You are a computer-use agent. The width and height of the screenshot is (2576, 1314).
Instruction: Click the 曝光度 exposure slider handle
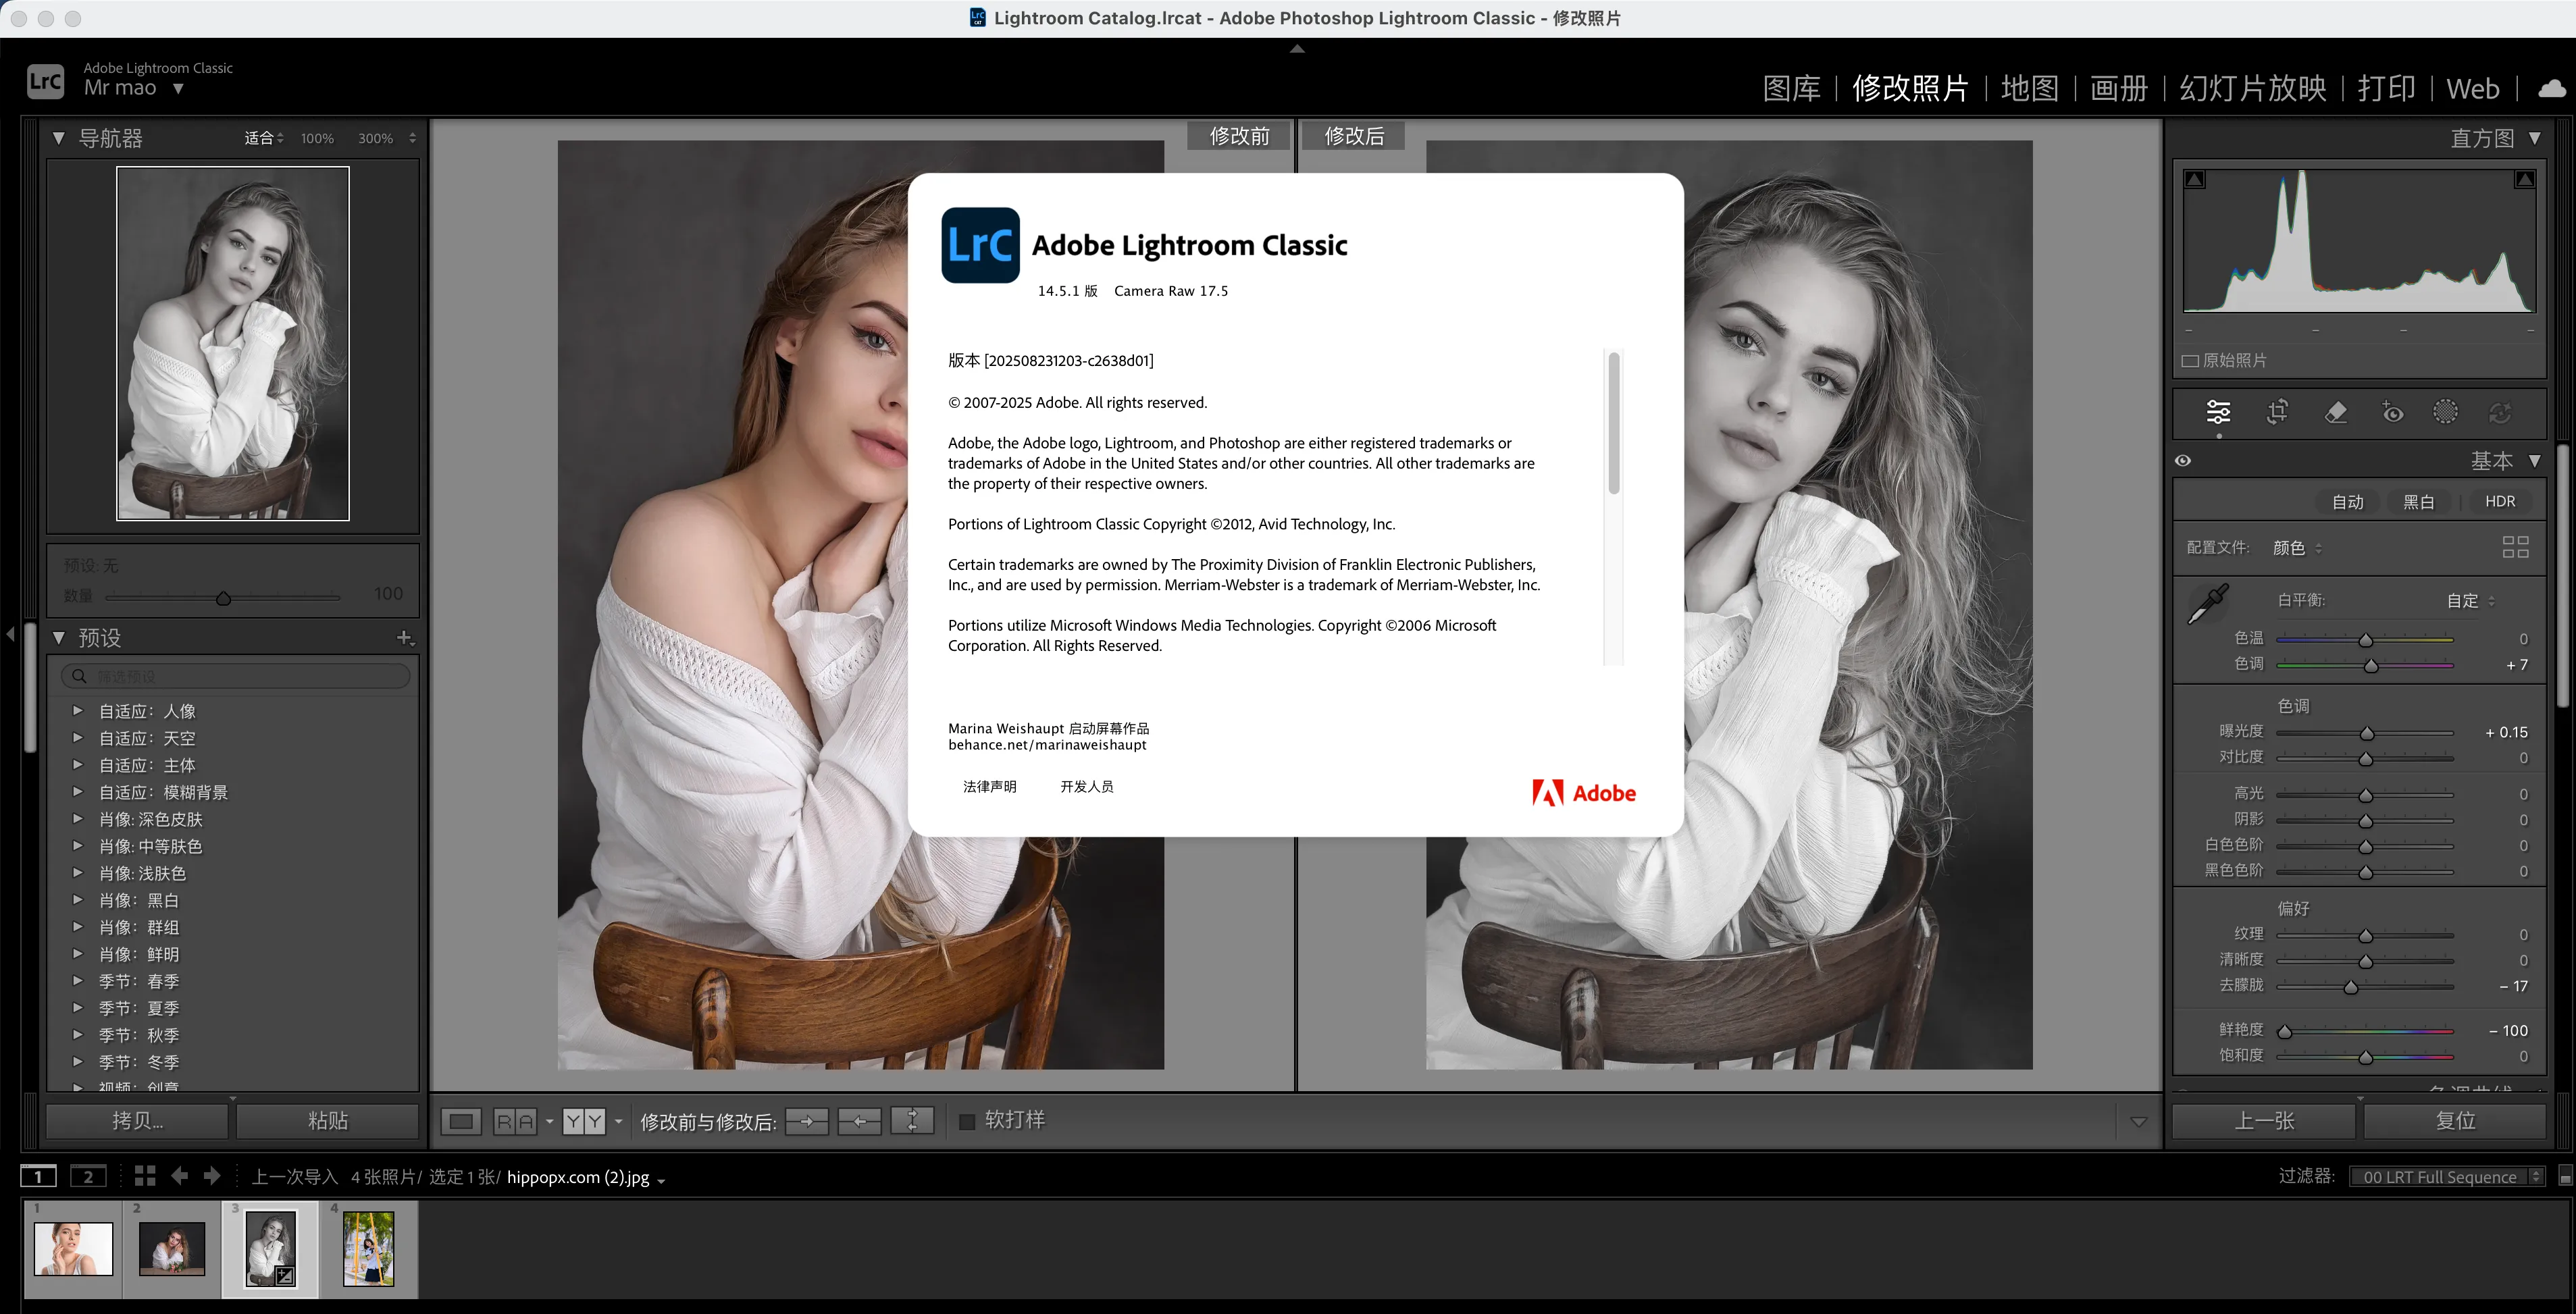point(2366,733)
